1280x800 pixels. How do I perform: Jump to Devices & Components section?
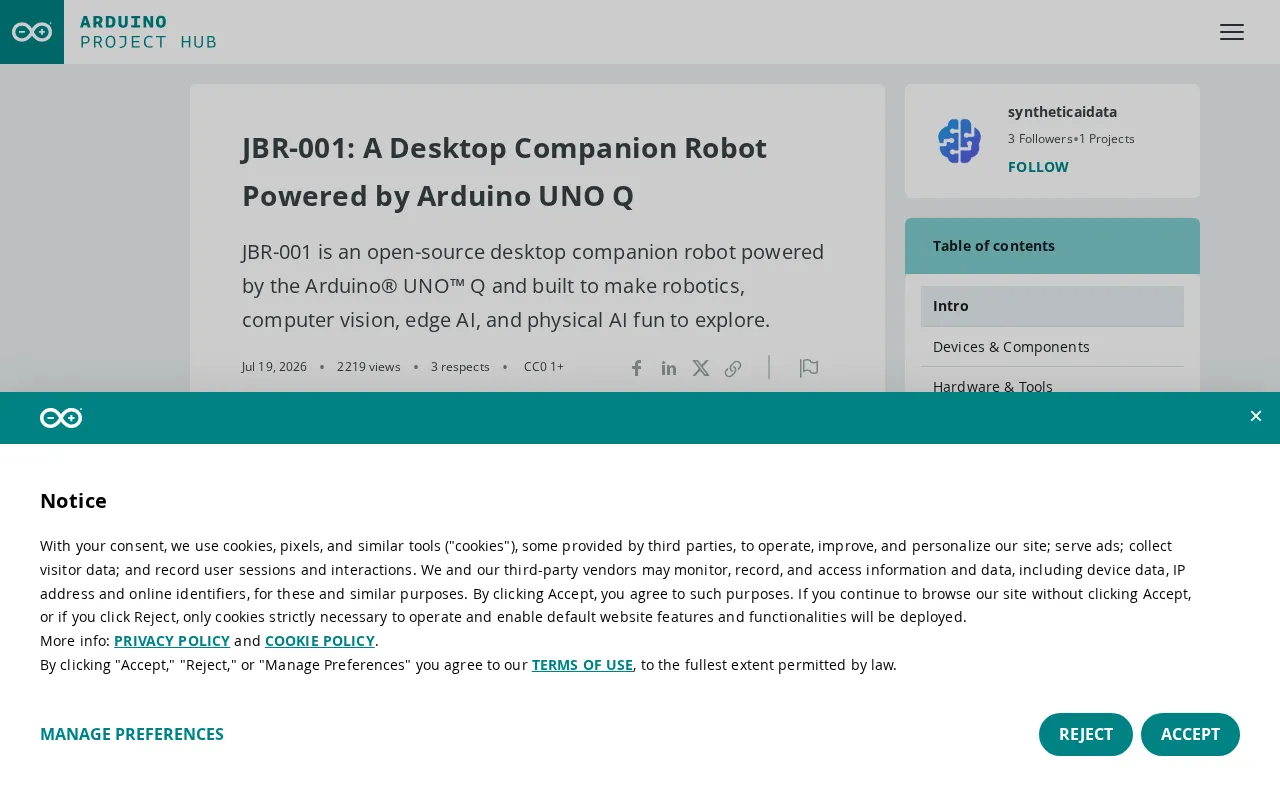pos(1052,347)
